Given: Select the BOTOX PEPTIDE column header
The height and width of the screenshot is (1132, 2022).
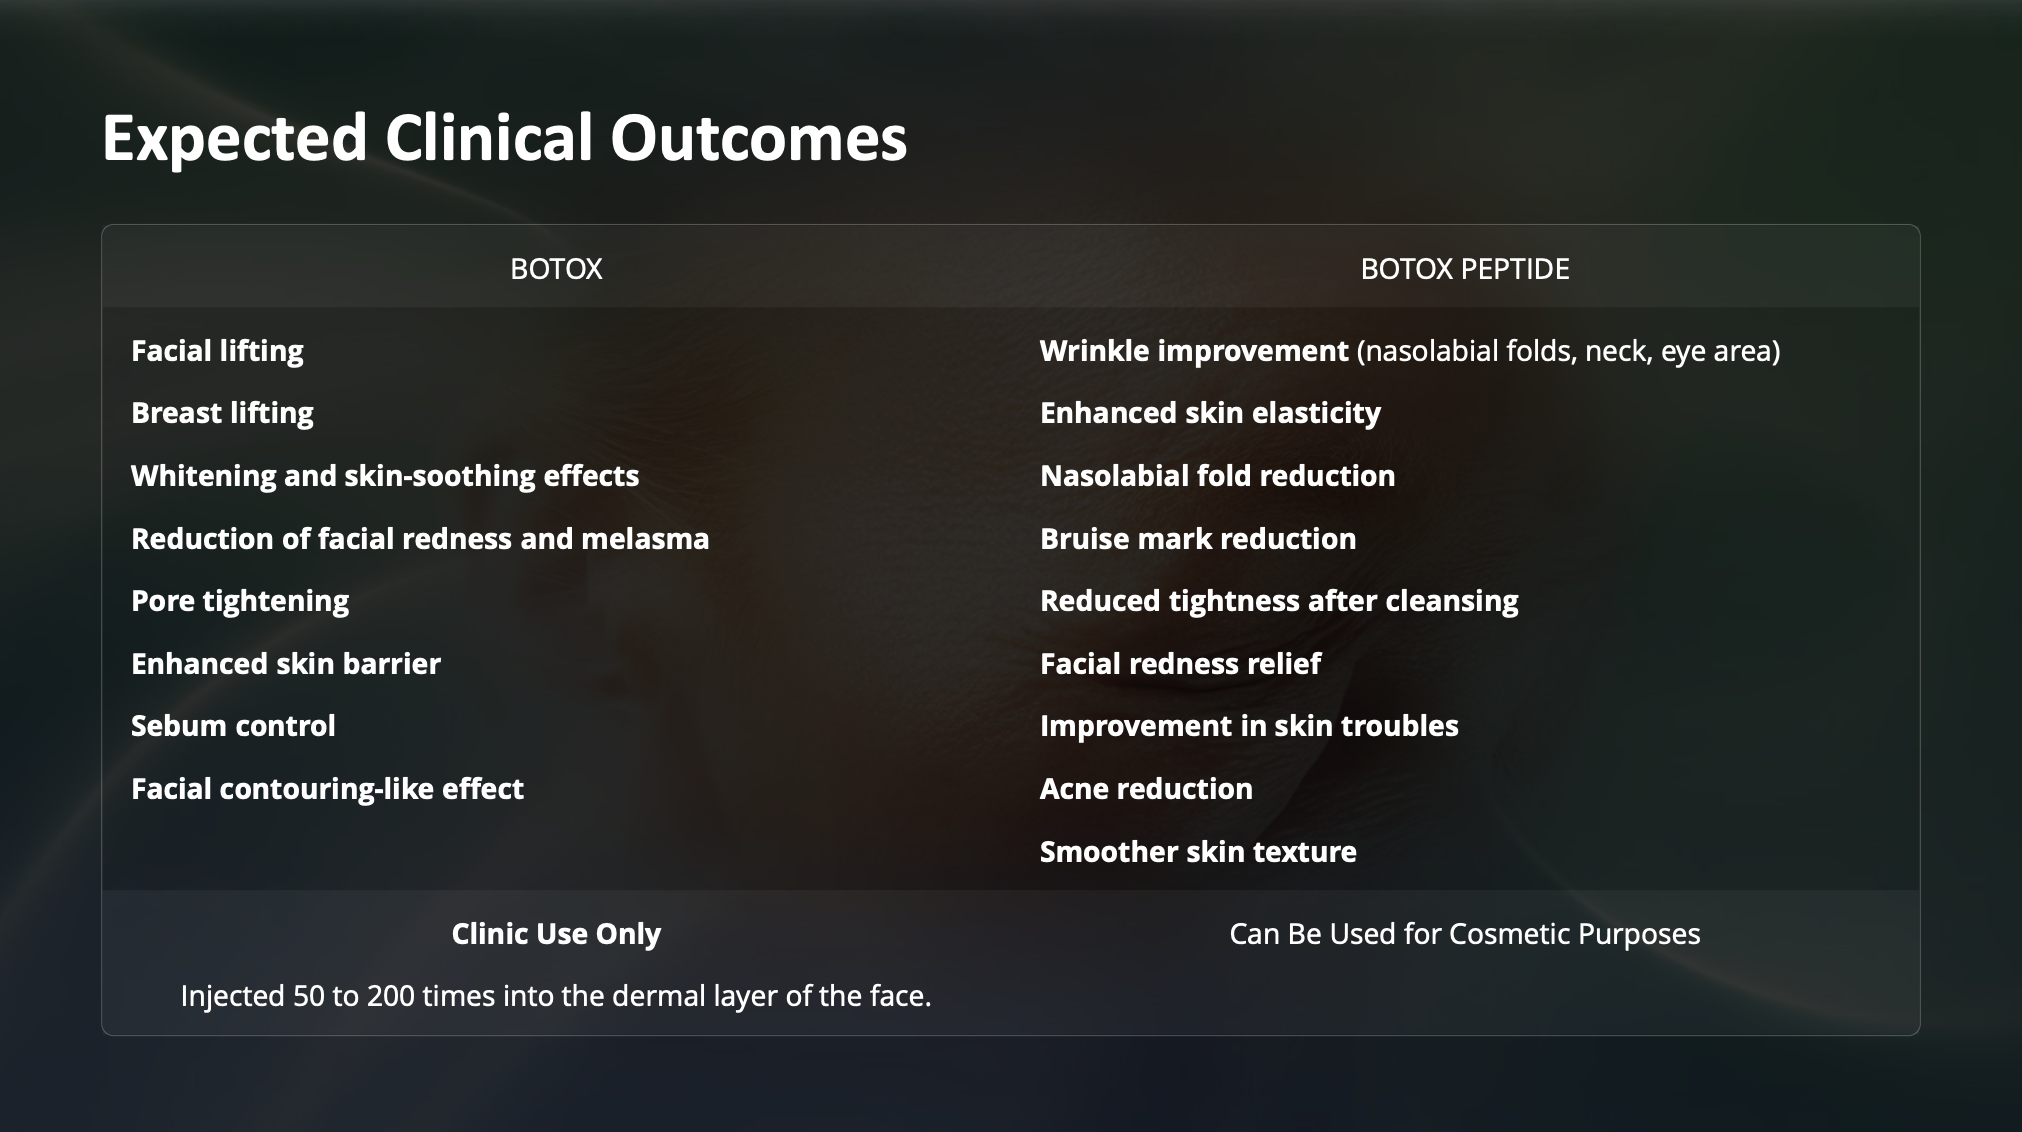Looking at the screenshot, I should [x=1465, y=268].
